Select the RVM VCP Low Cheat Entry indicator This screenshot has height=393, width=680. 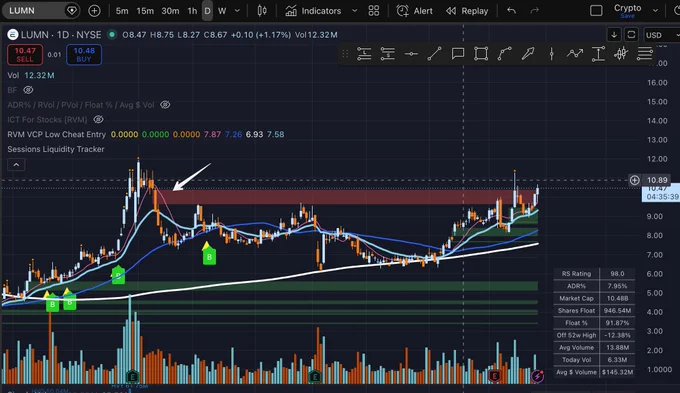tap(56, 134)
